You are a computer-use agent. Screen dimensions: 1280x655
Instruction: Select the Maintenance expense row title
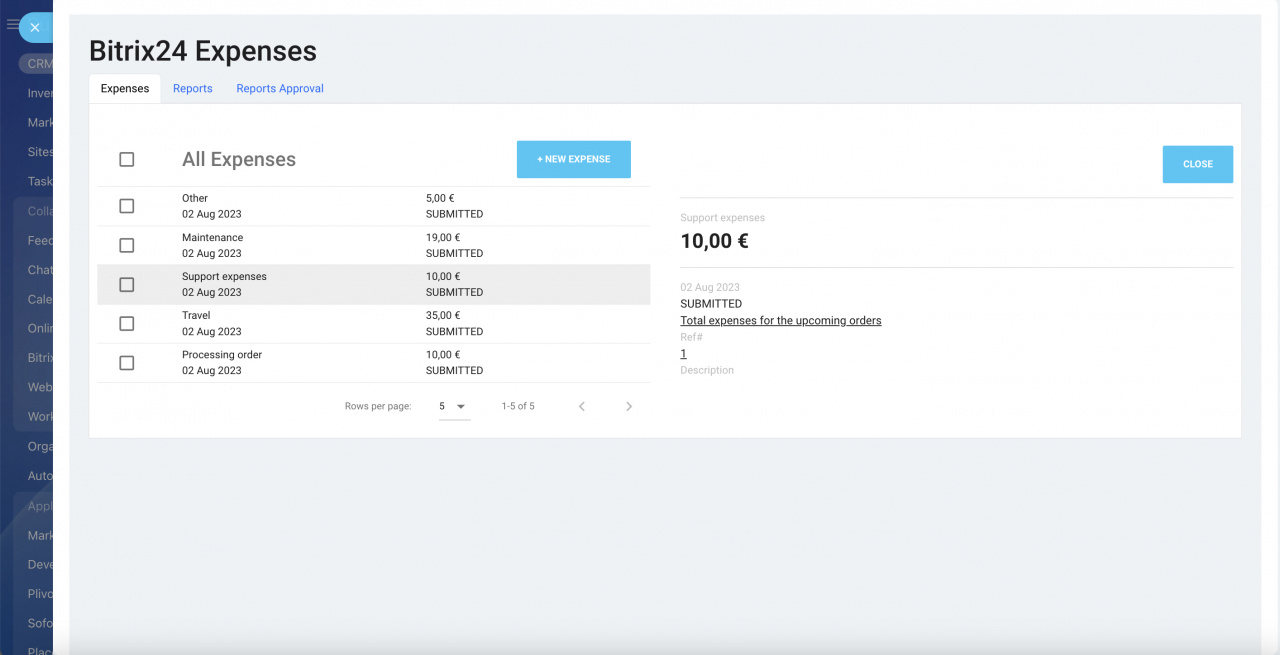pyautogui.click(x=212, y=237)
